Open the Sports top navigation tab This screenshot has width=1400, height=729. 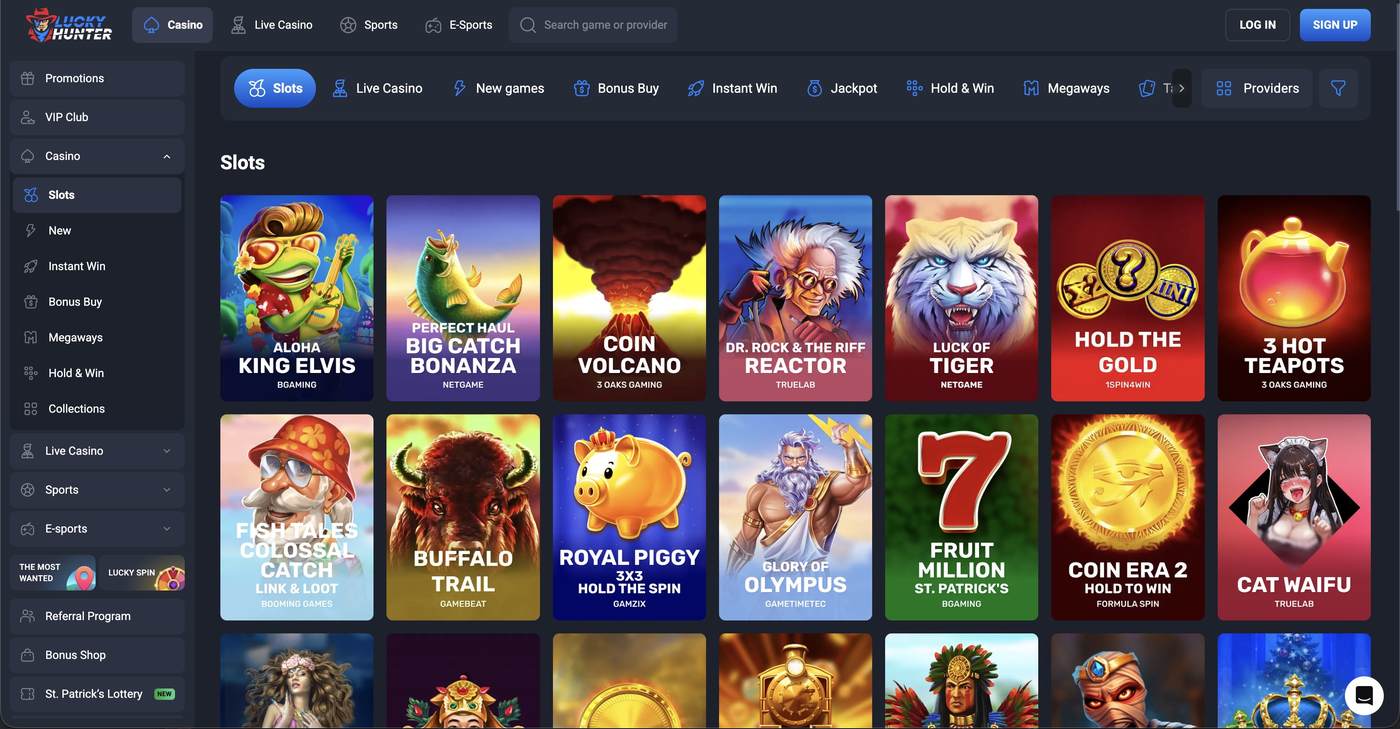[369, 25]
